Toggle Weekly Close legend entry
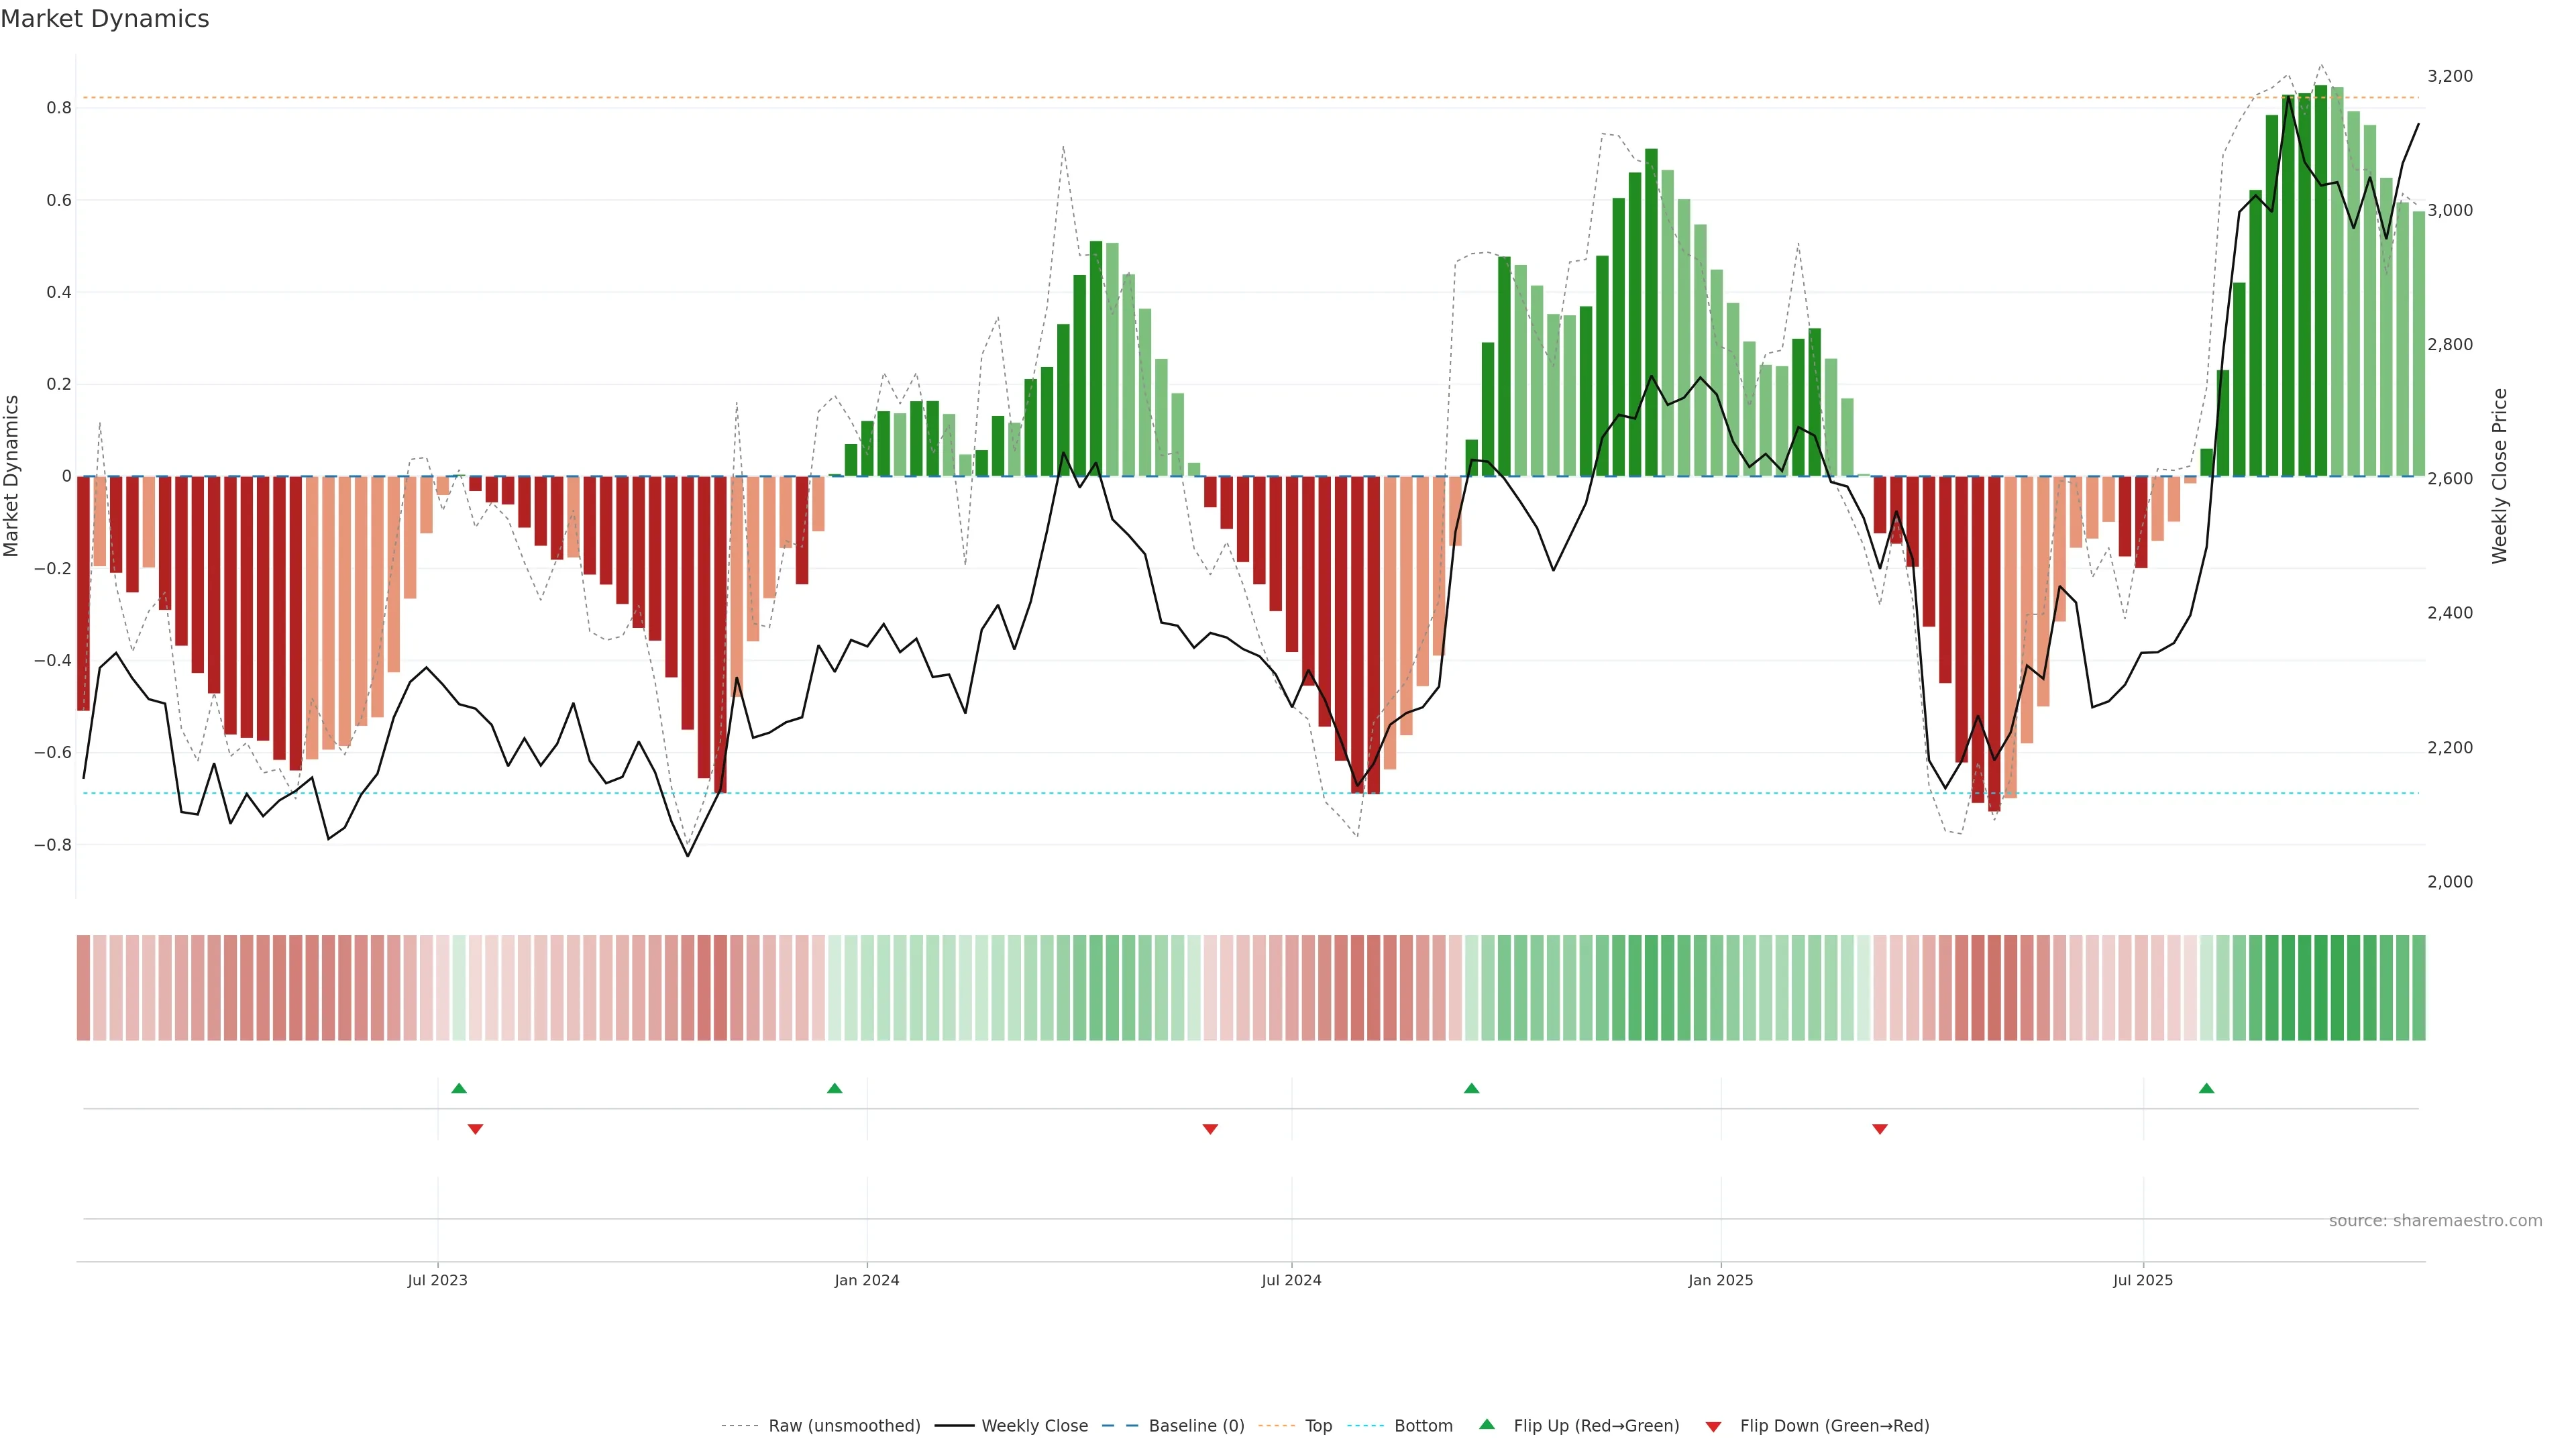 (x=1034, y=1425)
